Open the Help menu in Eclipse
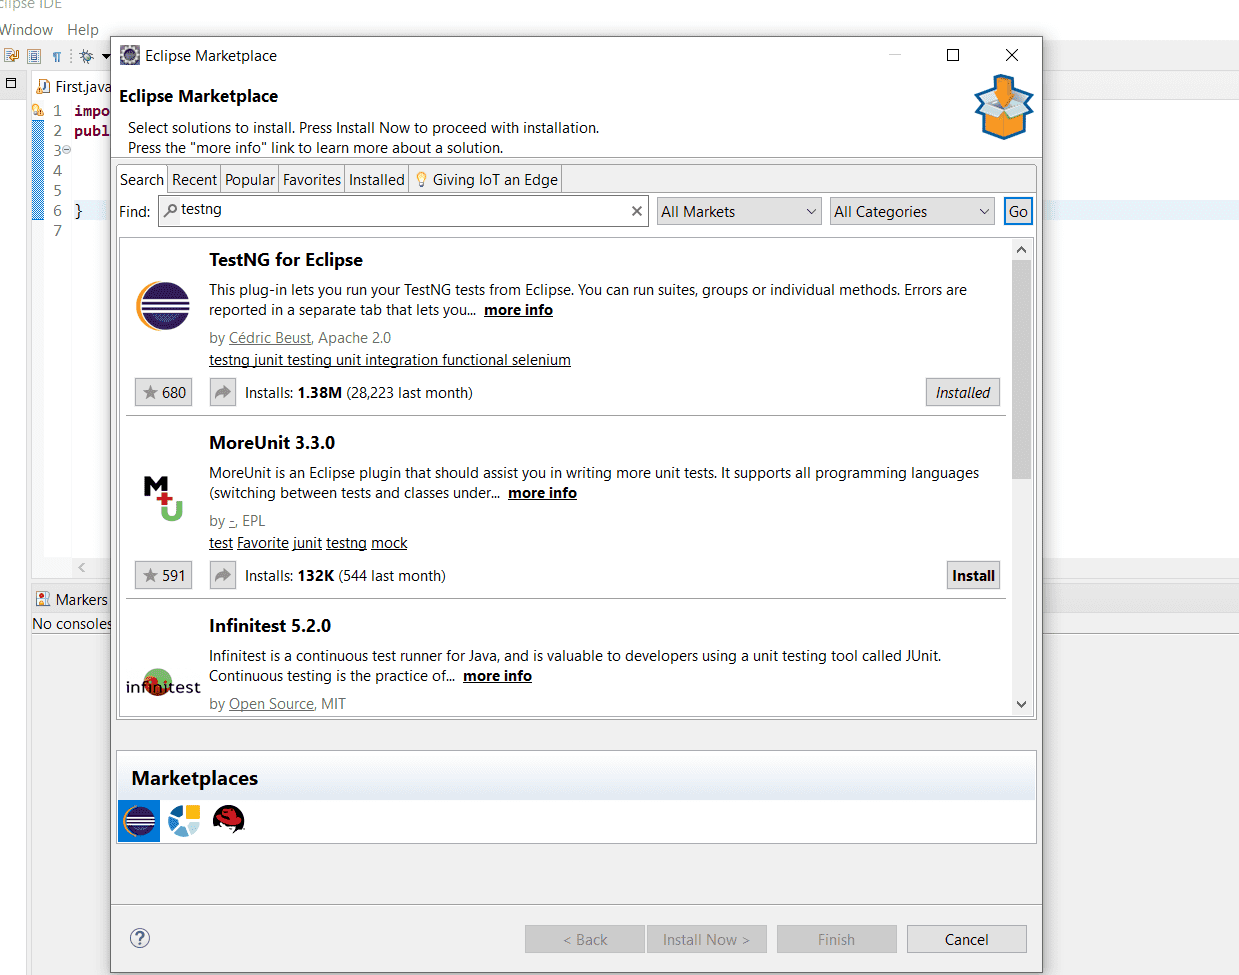This screenshot has height=975, width=1239. [x=83, y=30]
